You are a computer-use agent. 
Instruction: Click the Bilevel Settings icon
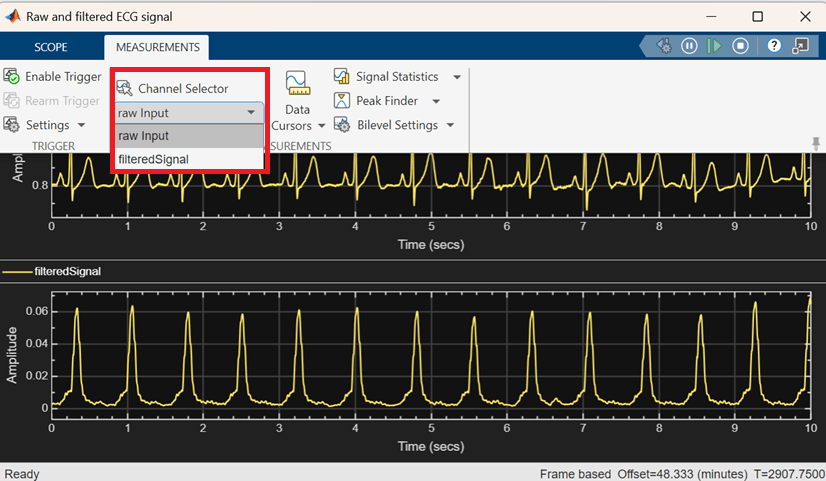coord(341,125)
